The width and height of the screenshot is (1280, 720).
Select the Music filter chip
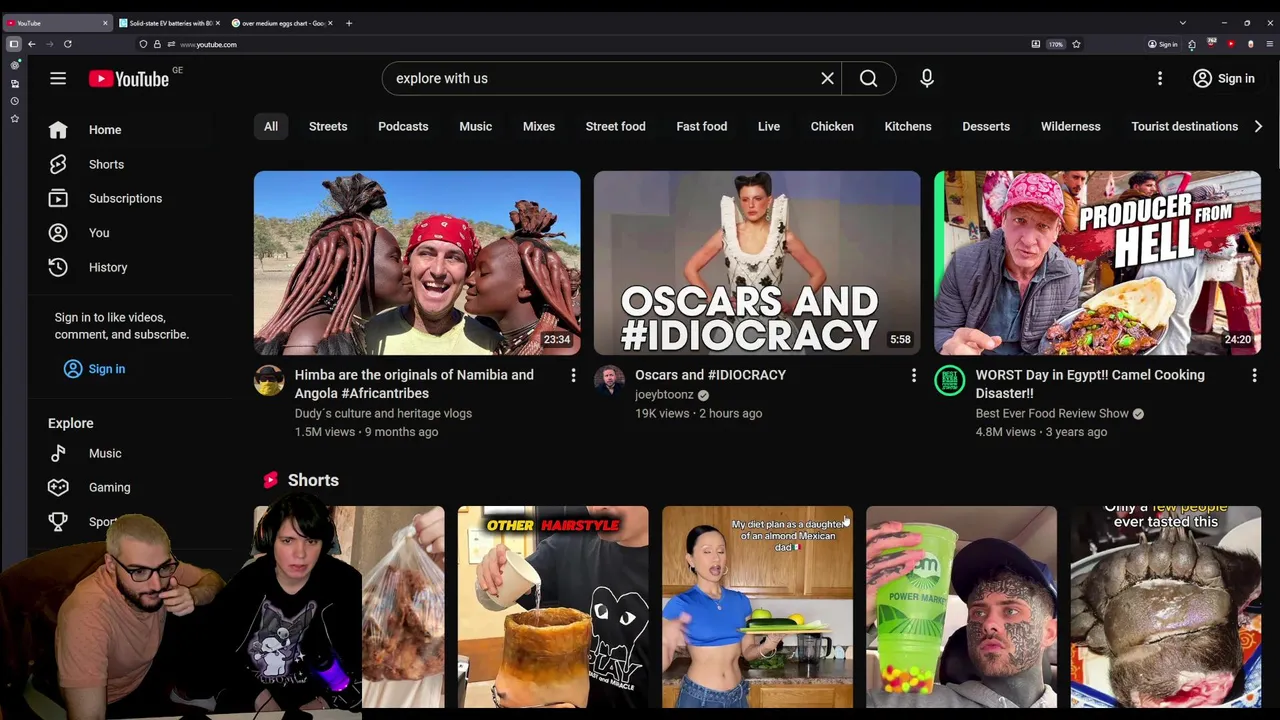tap(475, 126)
